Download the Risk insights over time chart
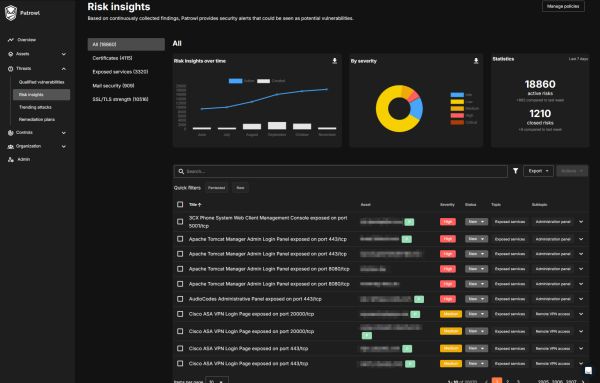The height and width of the screenshot is (383, 600). tap(334, 61)
